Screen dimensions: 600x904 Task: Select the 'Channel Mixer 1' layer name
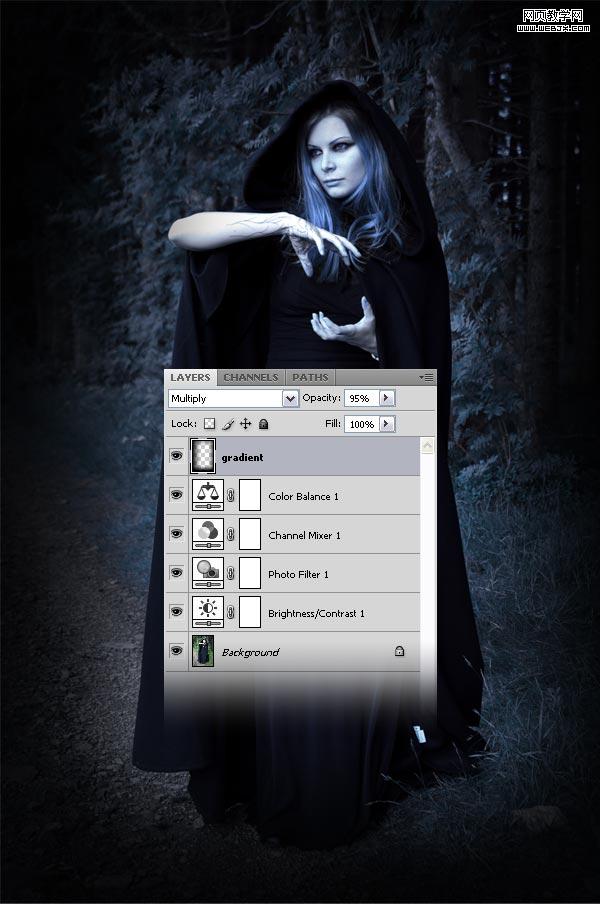[x=304, y=536]
